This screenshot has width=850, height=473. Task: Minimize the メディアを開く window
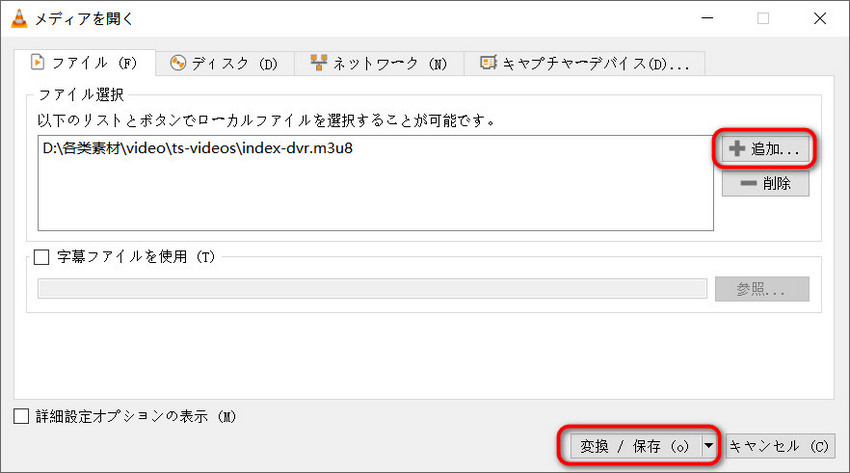707,18
